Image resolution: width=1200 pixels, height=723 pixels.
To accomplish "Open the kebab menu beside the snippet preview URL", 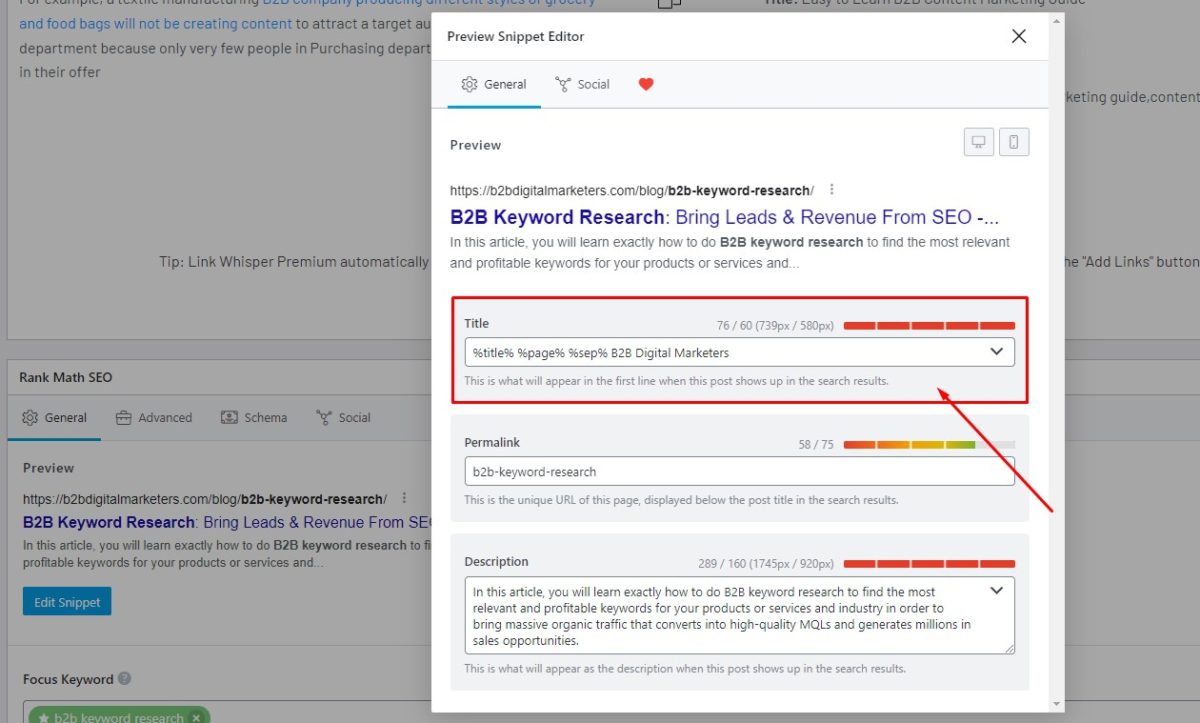I will (x=832, y=189).
